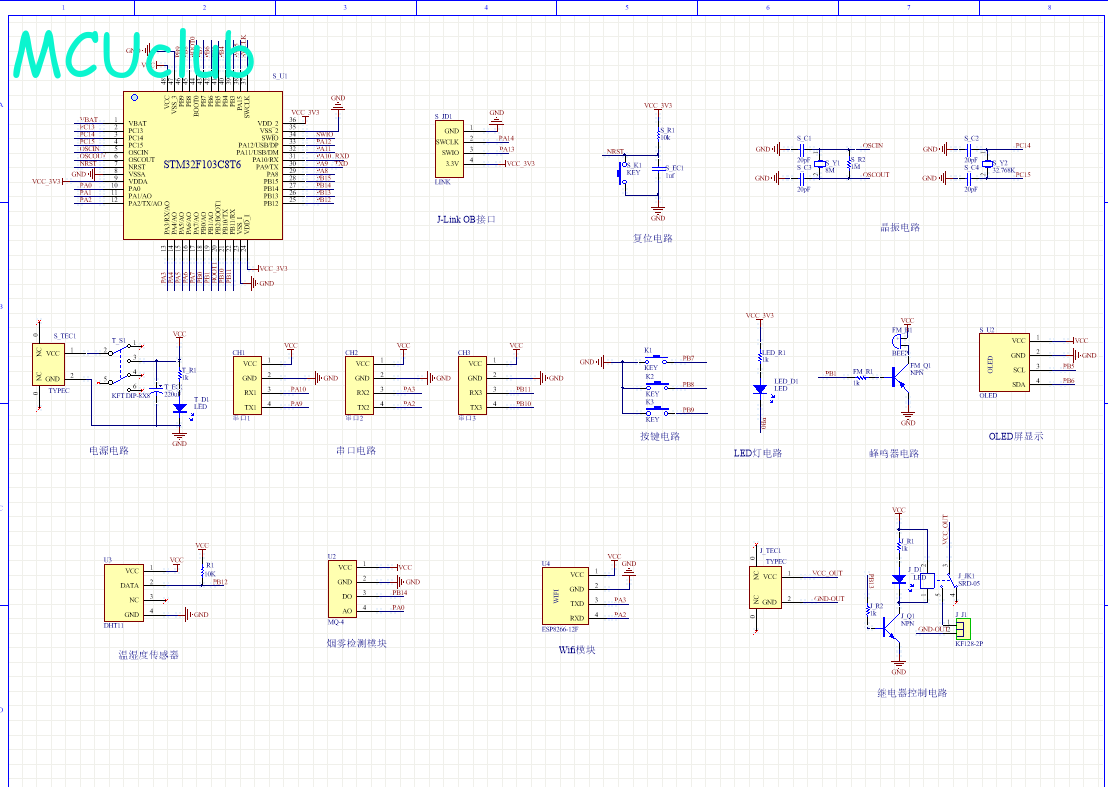Select the CH3 serial port header

pyautogui.click(x=474, y=385)
